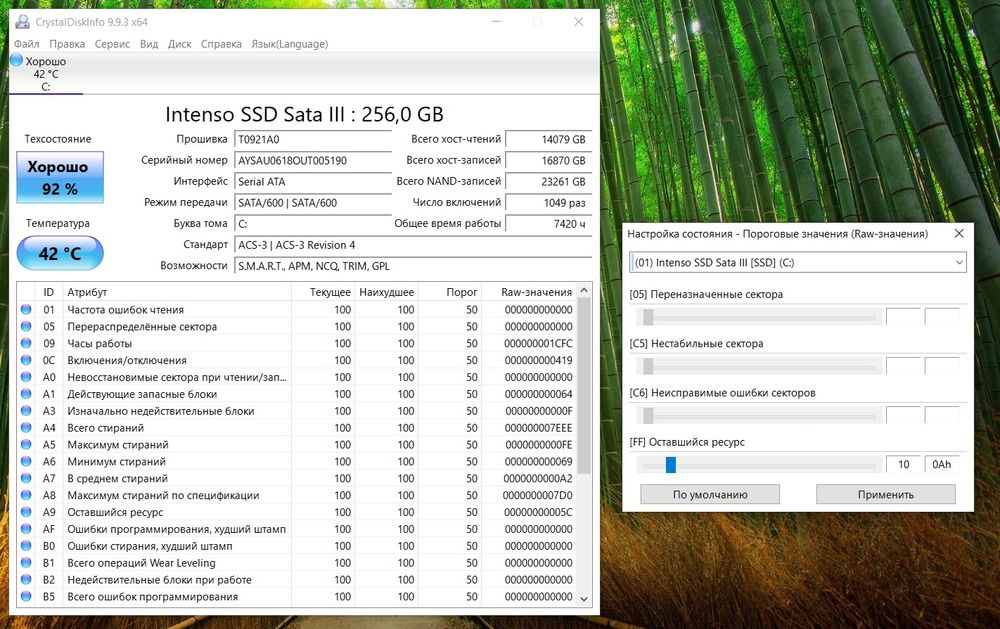Click status orb for Перераспределённые сектора row
This screenshot has height=629, width=1000.
26,326
